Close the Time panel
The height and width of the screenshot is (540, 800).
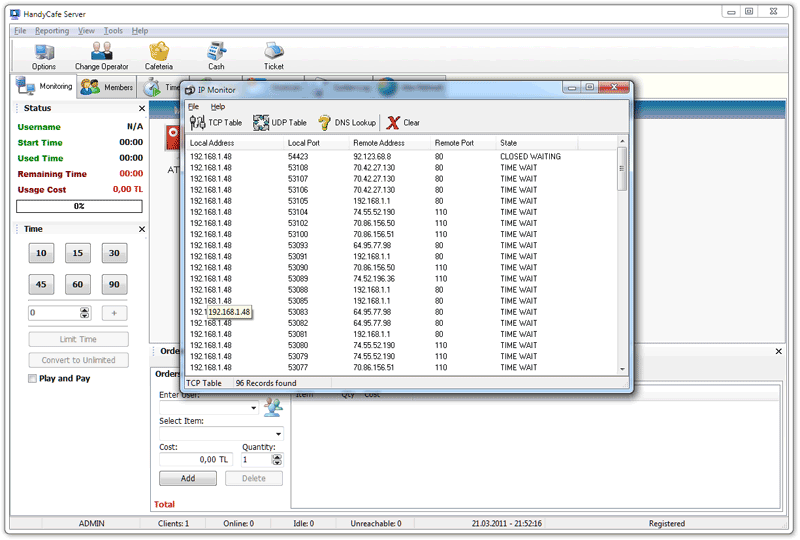[x=142, y=229]
